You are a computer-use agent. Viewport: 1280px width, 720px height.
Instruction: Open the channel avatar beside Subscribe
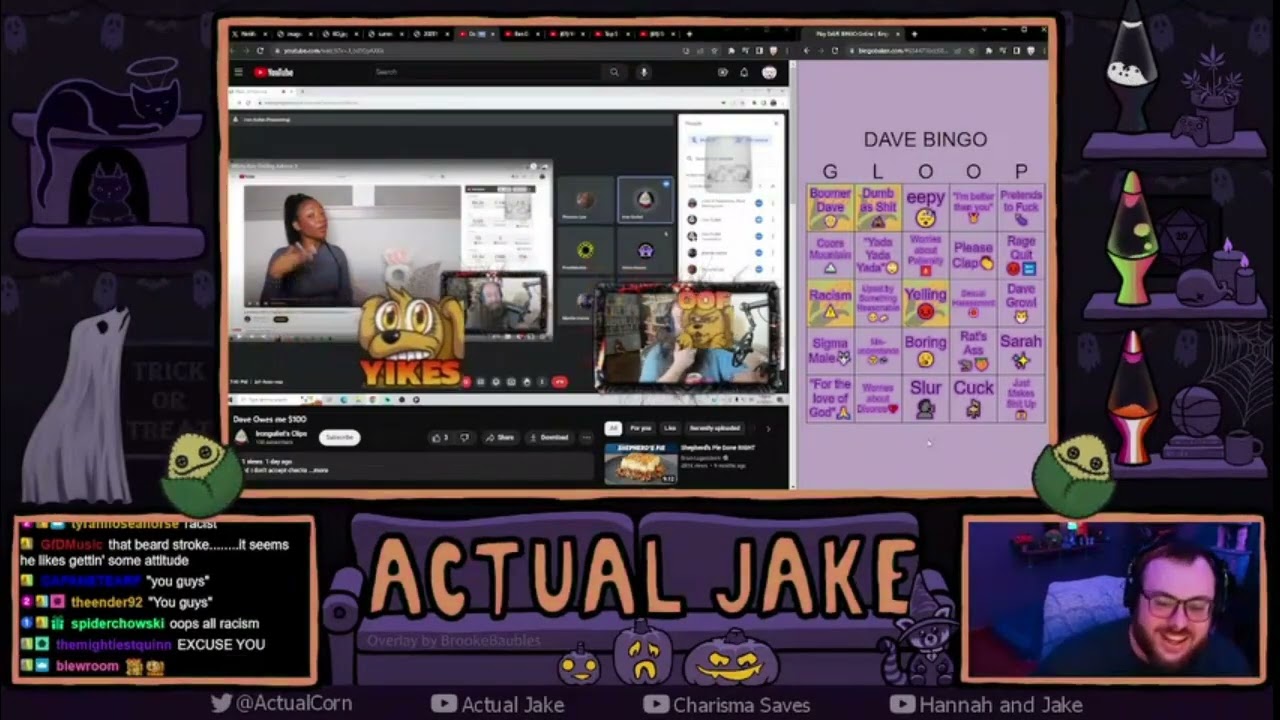click(x=241, y=437)
